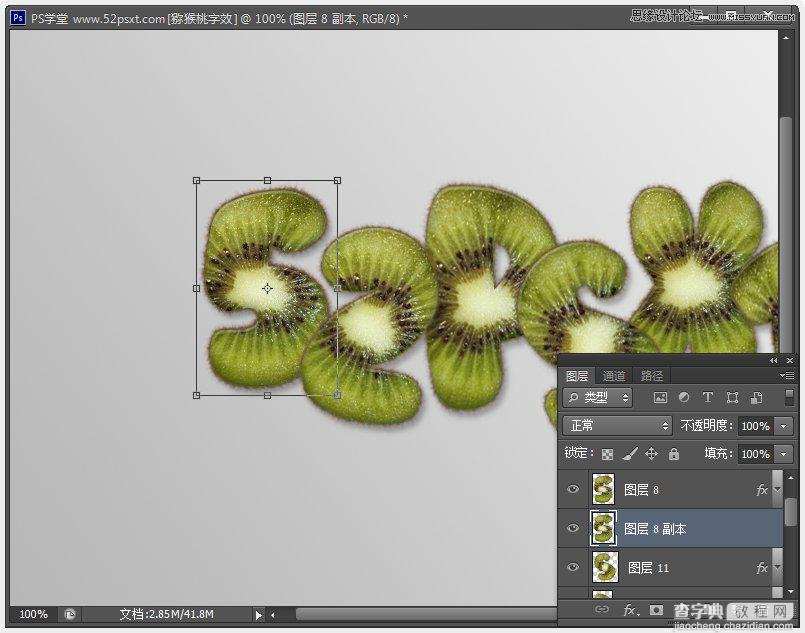The height and width of the screenshot is (633, 805).
Task: Expand effects list of 图层 11
Action: (777, 567)
